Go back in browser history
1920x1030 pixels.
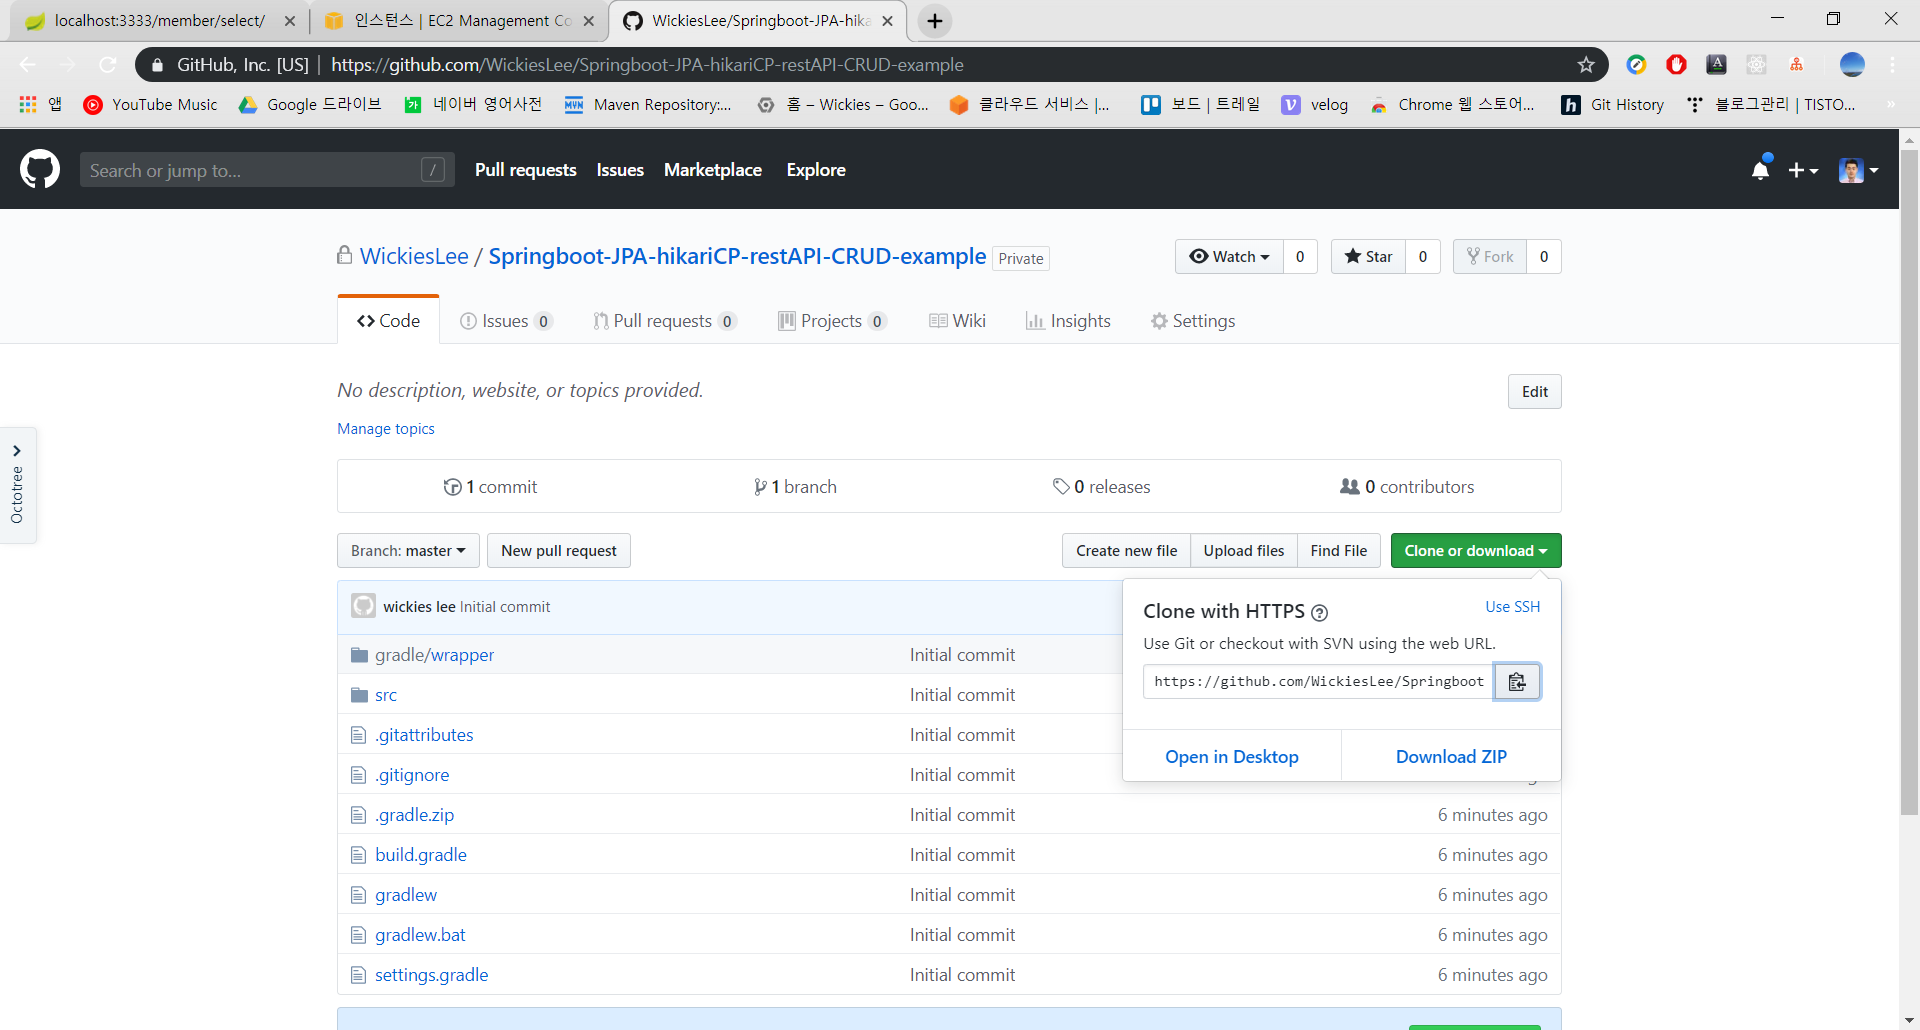click(x=27, y=65)
